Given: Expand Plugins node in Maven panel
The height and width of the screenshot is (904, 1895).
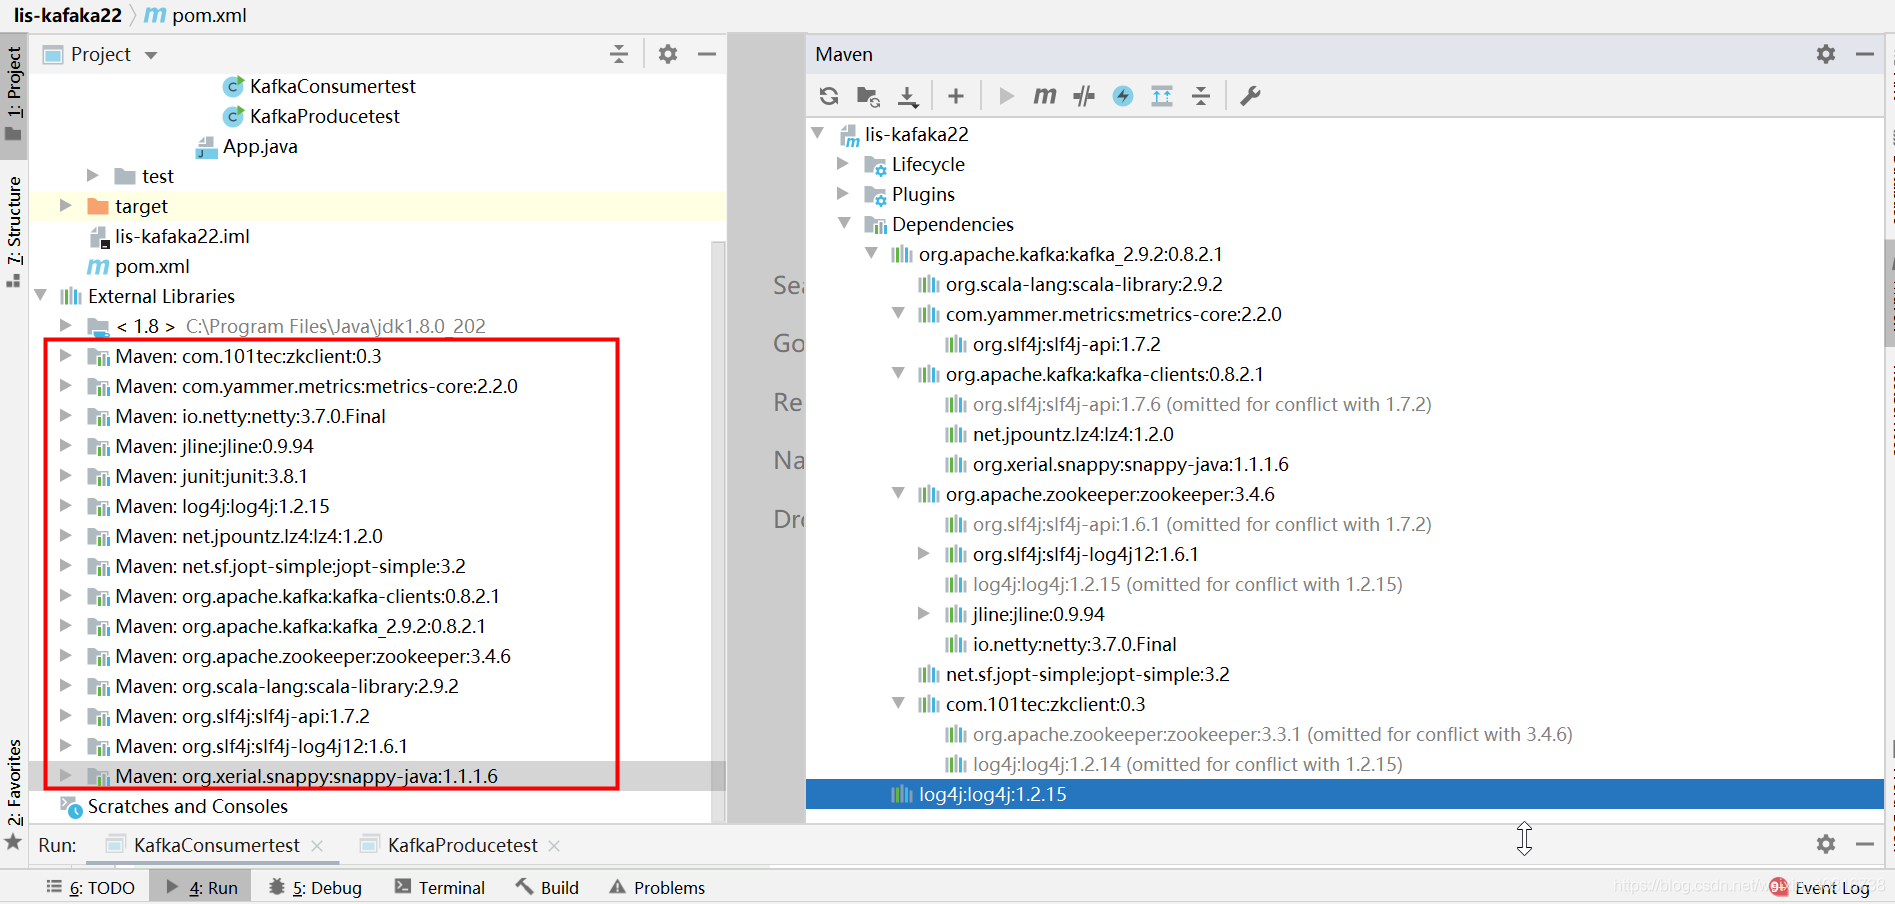Looking at the screenshot, I should tap(843, 193).
